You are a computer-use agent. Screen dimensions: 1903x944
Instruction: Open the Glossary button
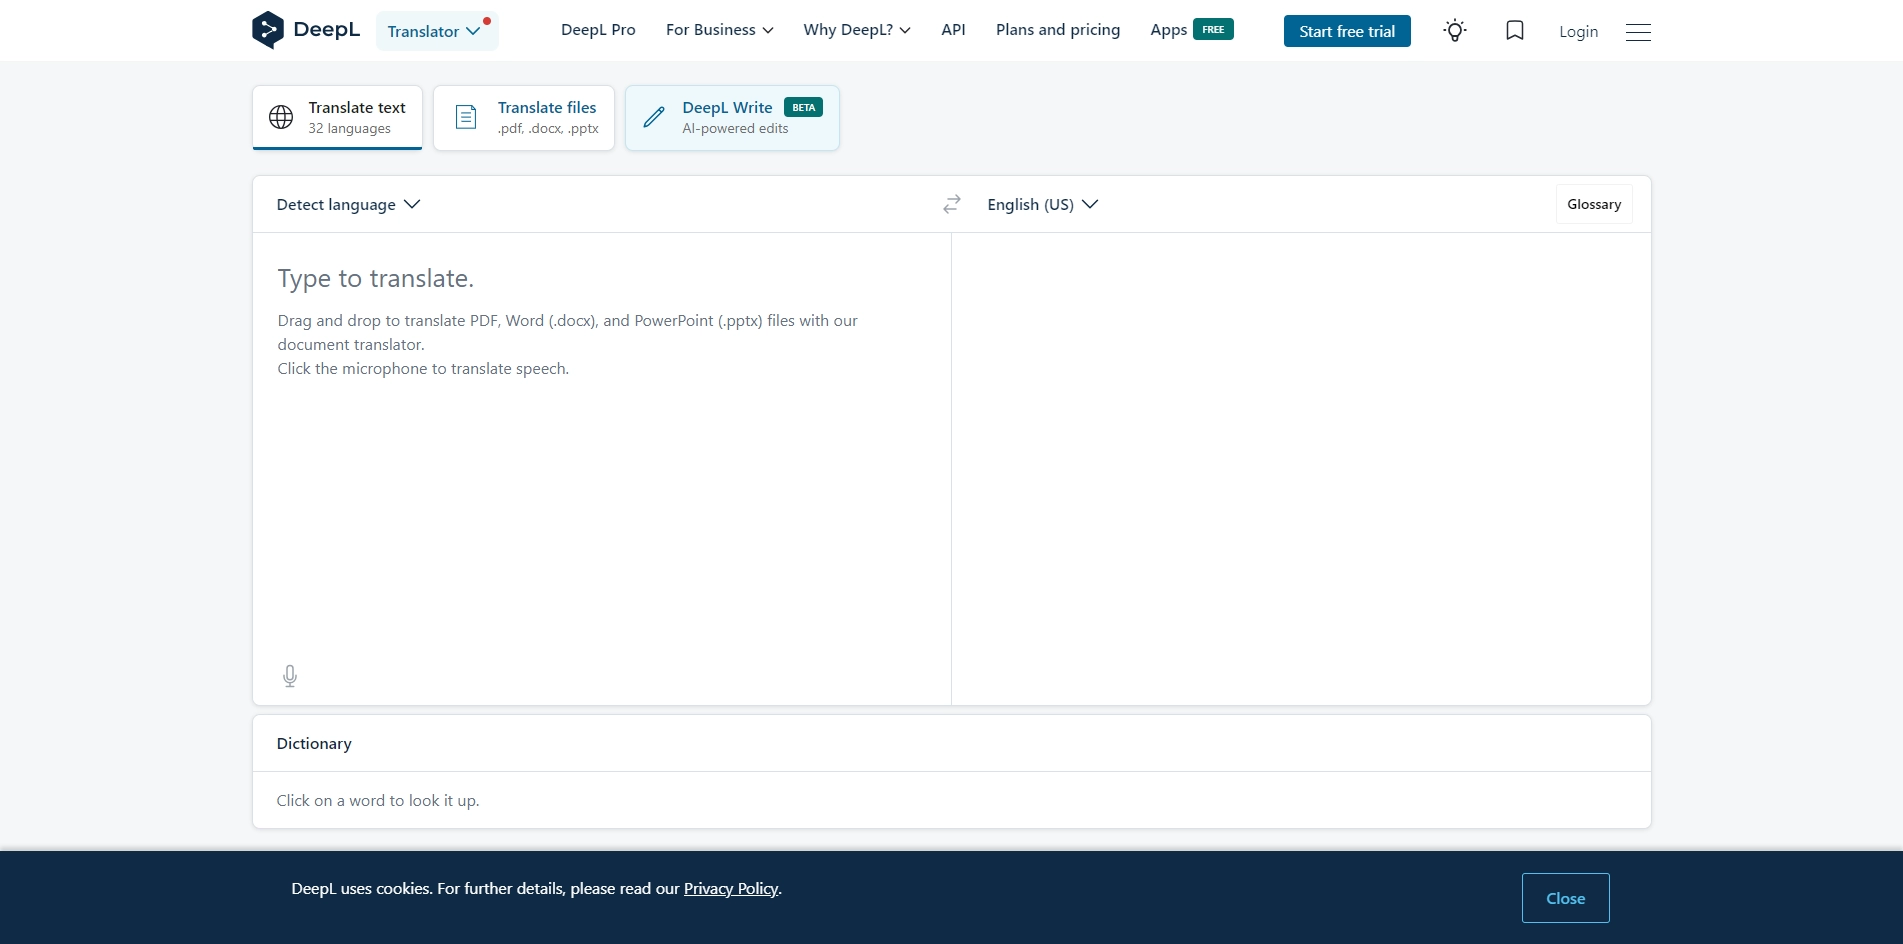(x=1593, y=204)
